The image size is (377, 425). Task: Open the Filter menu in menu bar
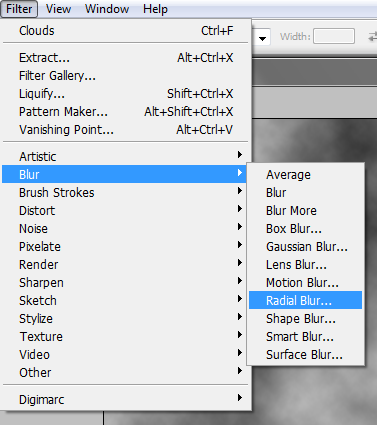click(19, 9)
